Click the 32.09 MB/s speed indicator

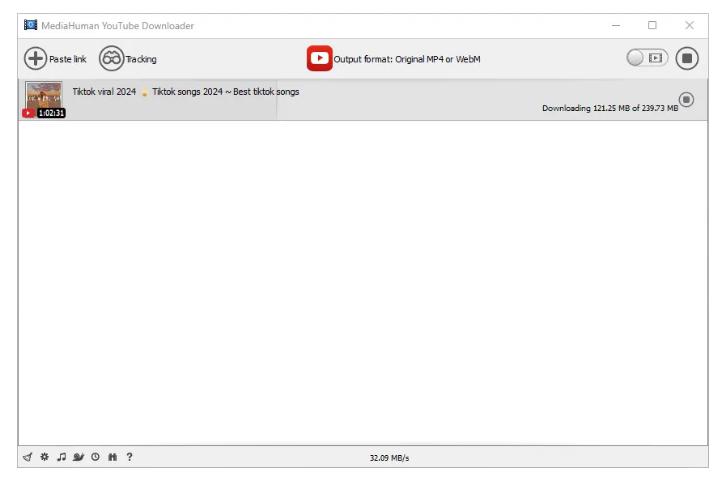pos(389,458)
